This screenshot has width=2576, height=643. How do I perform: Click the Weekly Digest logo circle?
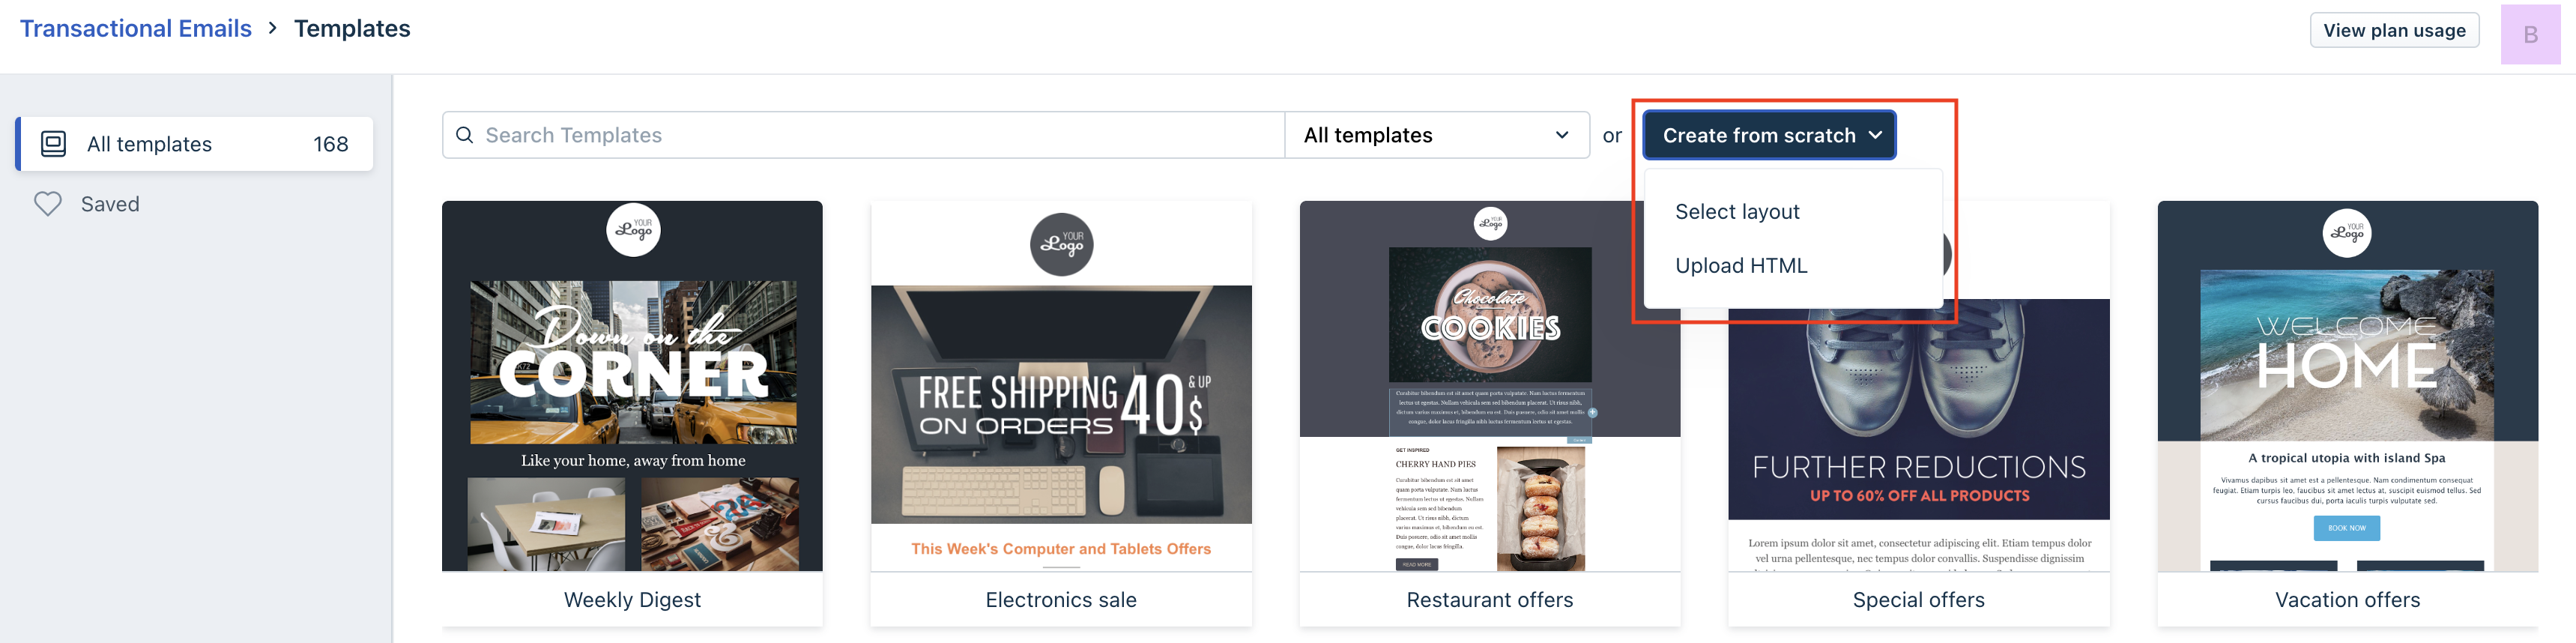coord(633,230)
